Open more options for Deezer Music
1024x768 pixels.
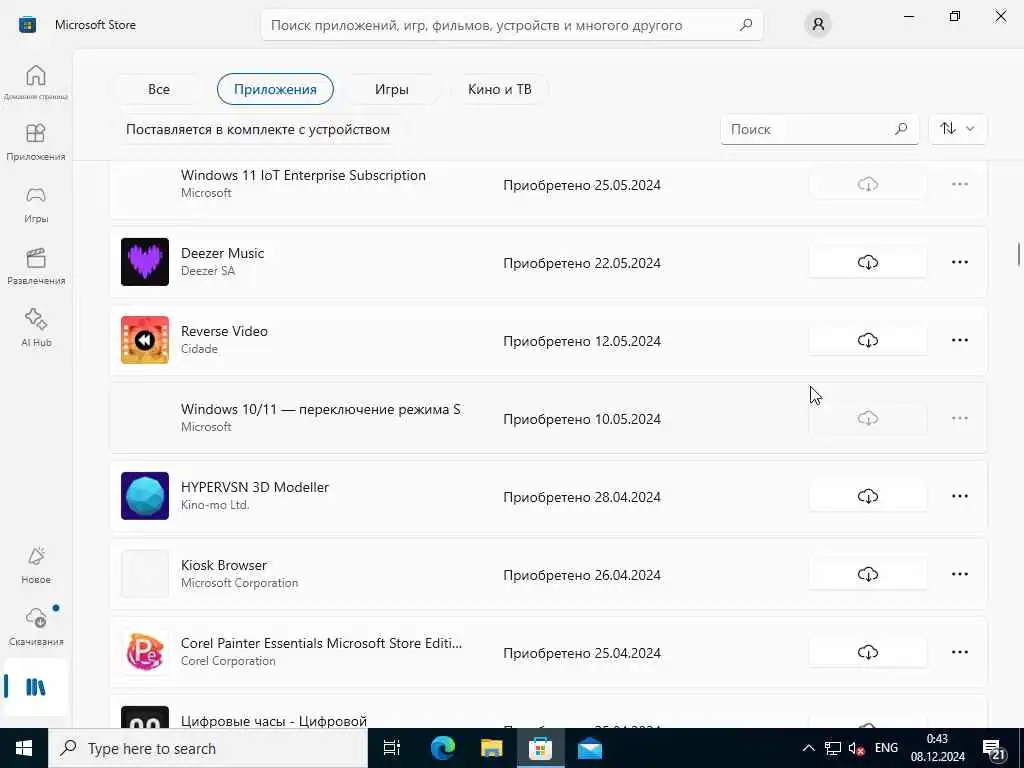(959, 263)
